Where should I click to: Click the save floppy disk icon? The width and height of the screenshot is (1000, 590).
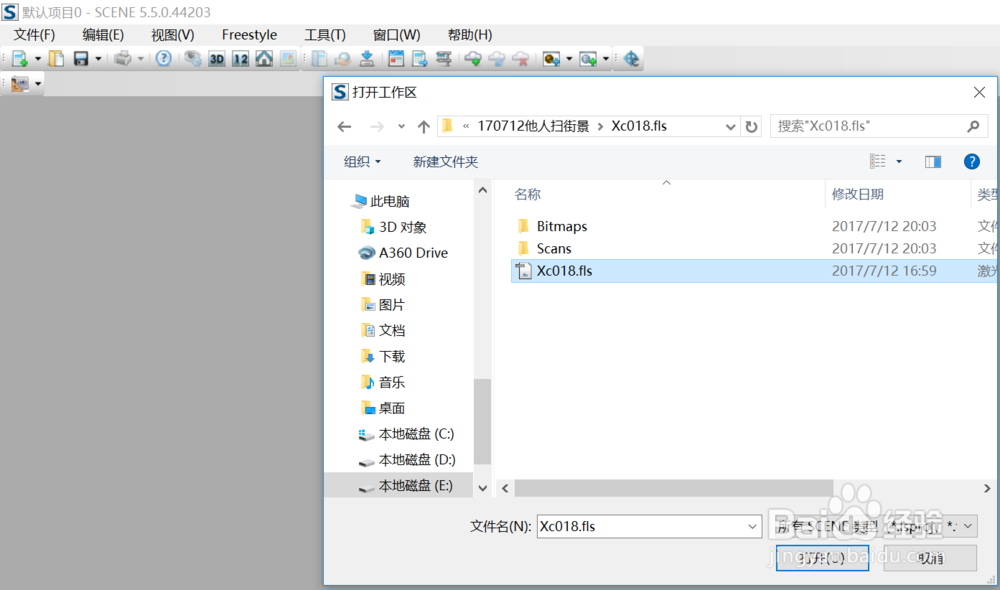[80, 59]
